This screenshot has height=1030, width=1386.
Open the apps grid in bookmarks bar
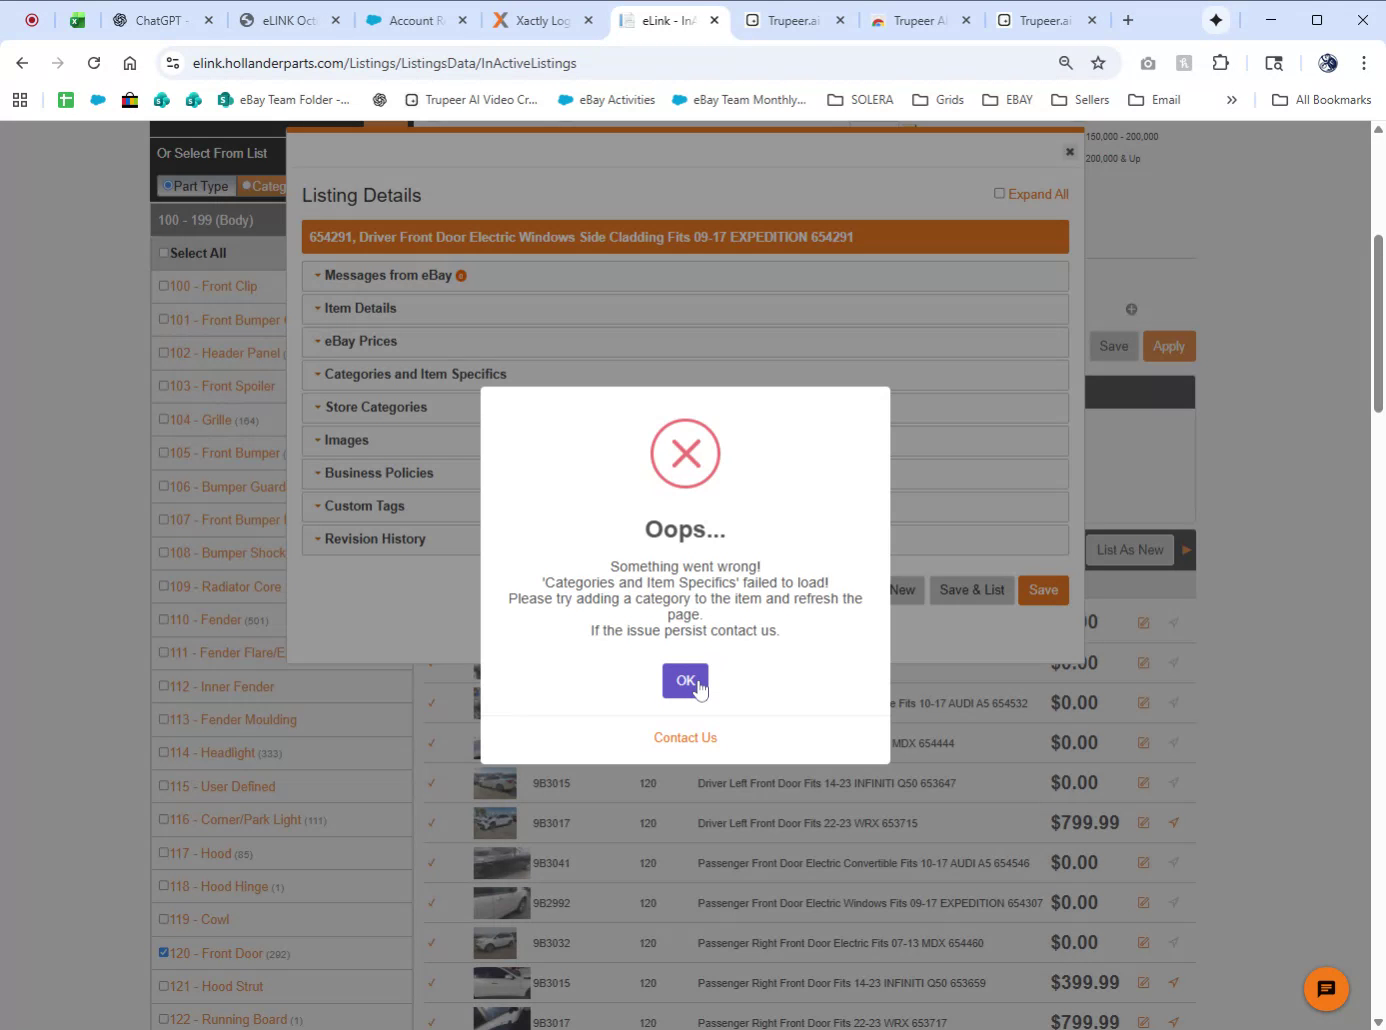coord(20,100)
